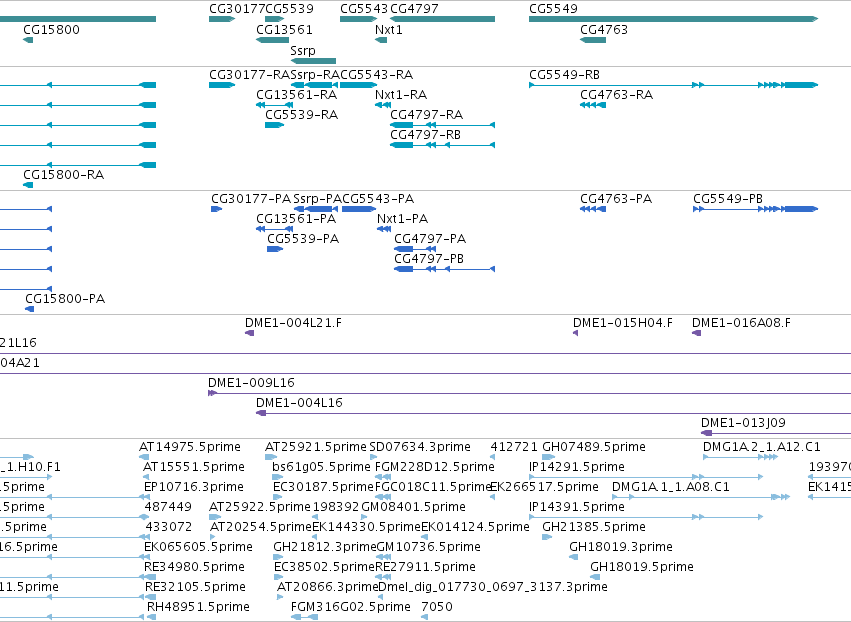The height and width of the screenshot is (622, 851).
Task: Open EST label RH48951.5prime
Action: point(199,607)
